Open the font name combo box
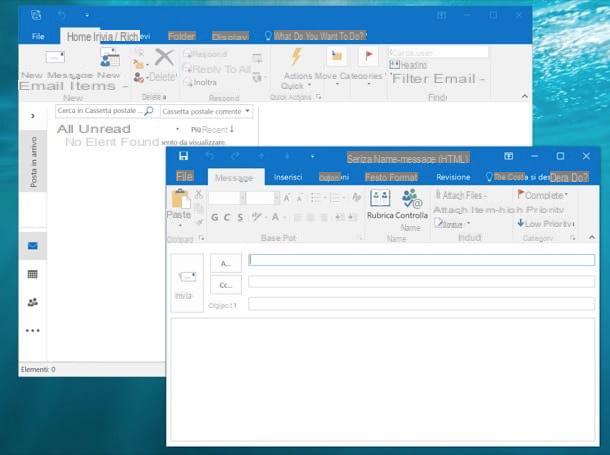Viewport: 610px width, 455px height. 226,198
